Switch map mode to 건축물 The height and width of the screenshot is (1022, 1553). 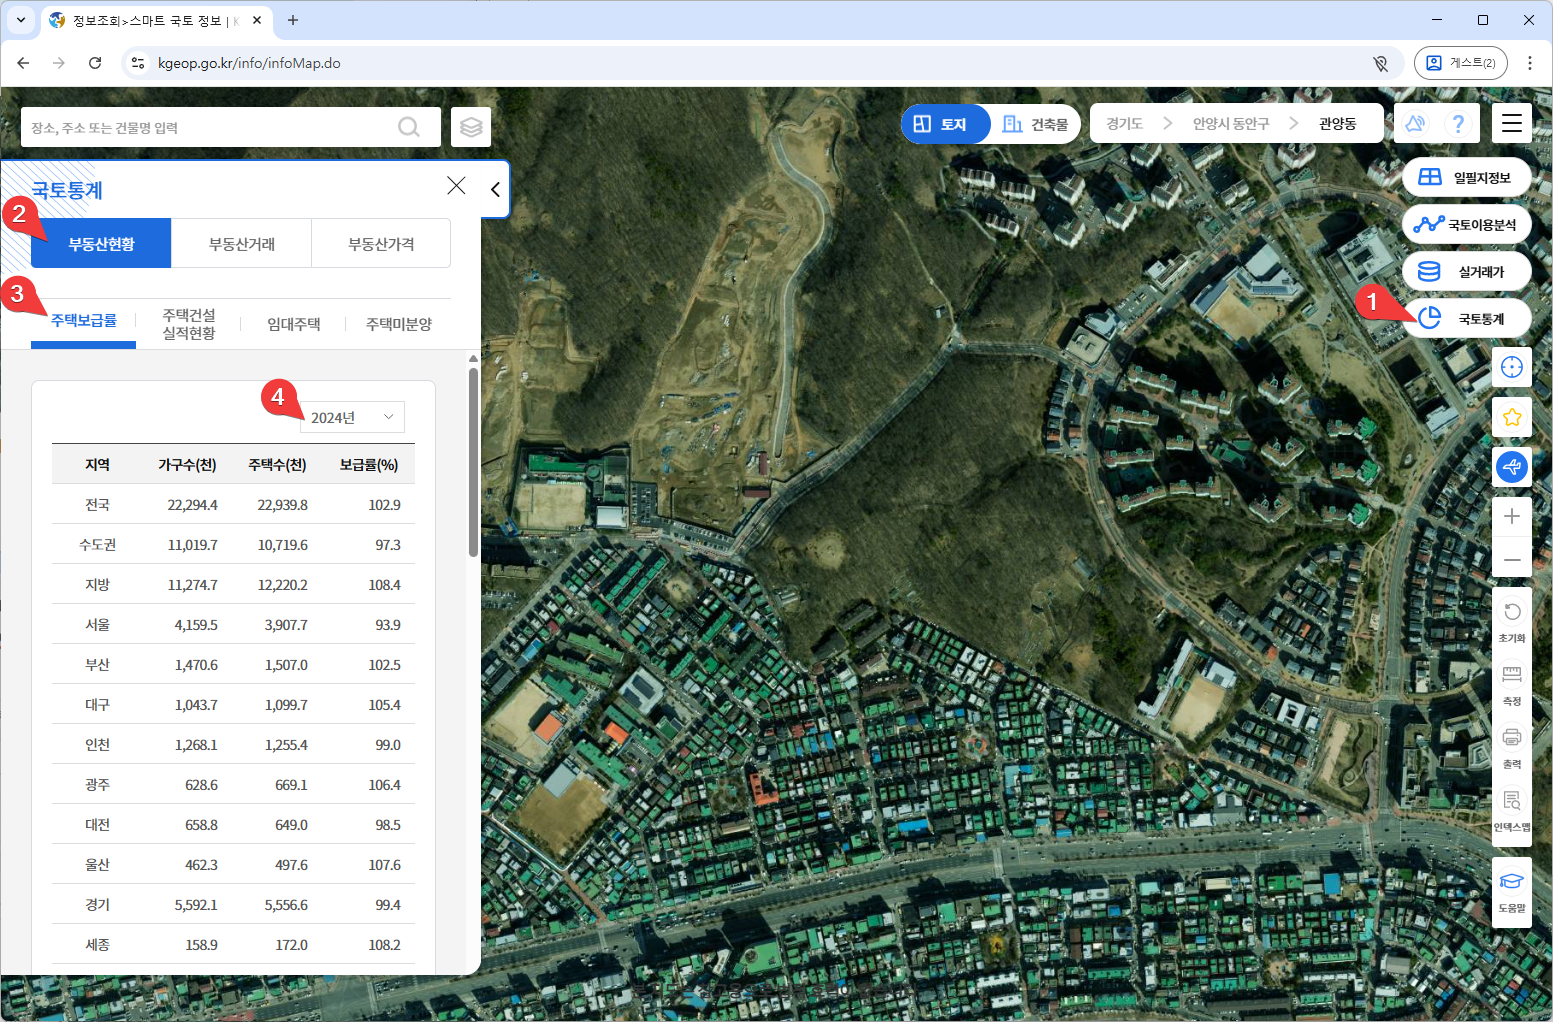[1036, 124]
